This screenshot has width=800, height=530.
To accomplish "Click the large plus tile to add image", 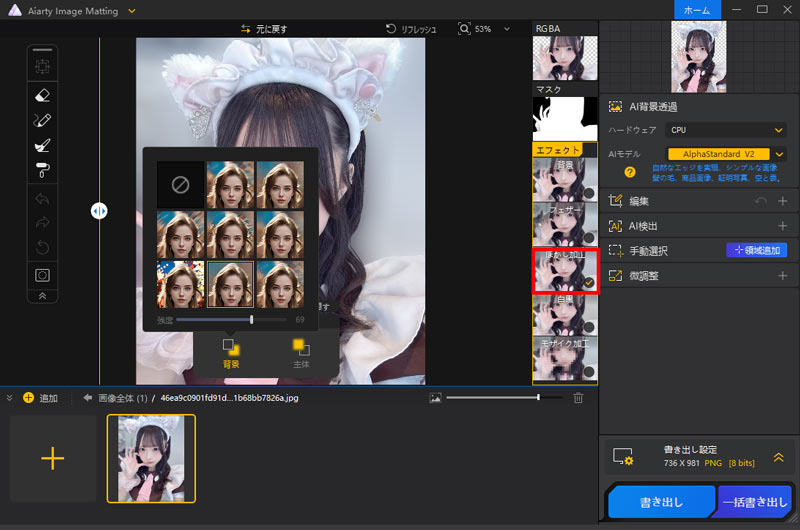I will click(52, 458).
